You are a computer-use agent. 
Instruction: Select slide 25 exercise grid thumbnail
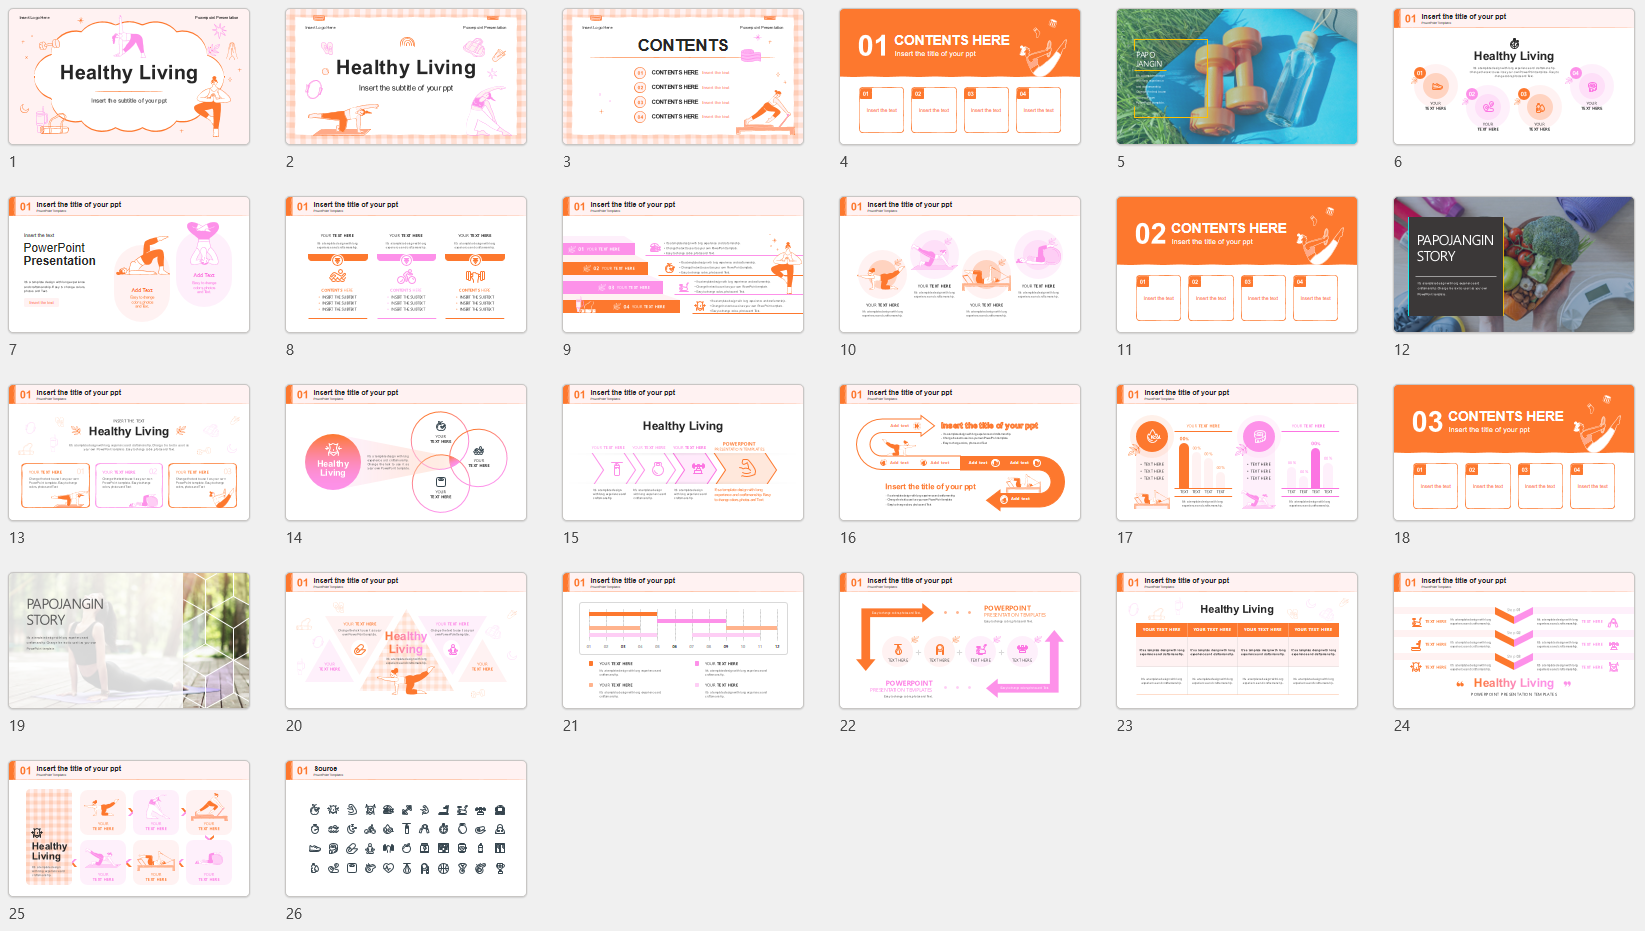[129, 829]
